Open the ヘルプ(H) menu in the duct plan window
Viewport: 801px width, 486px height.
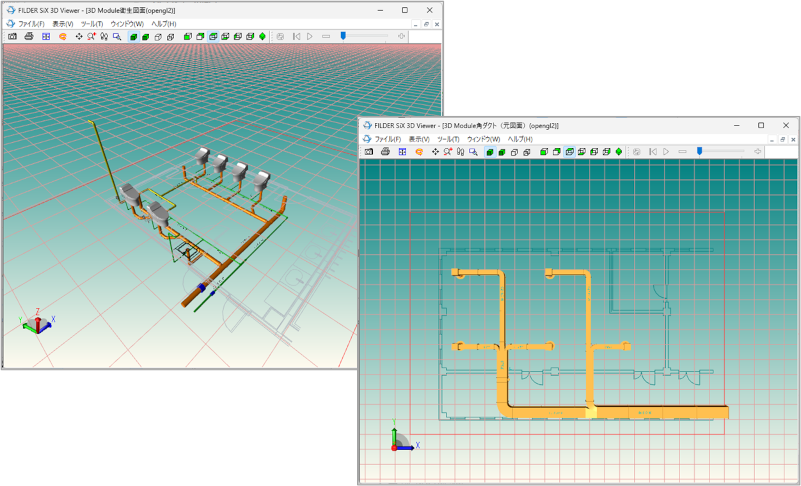pyautogui.click(x=520, y=139)
